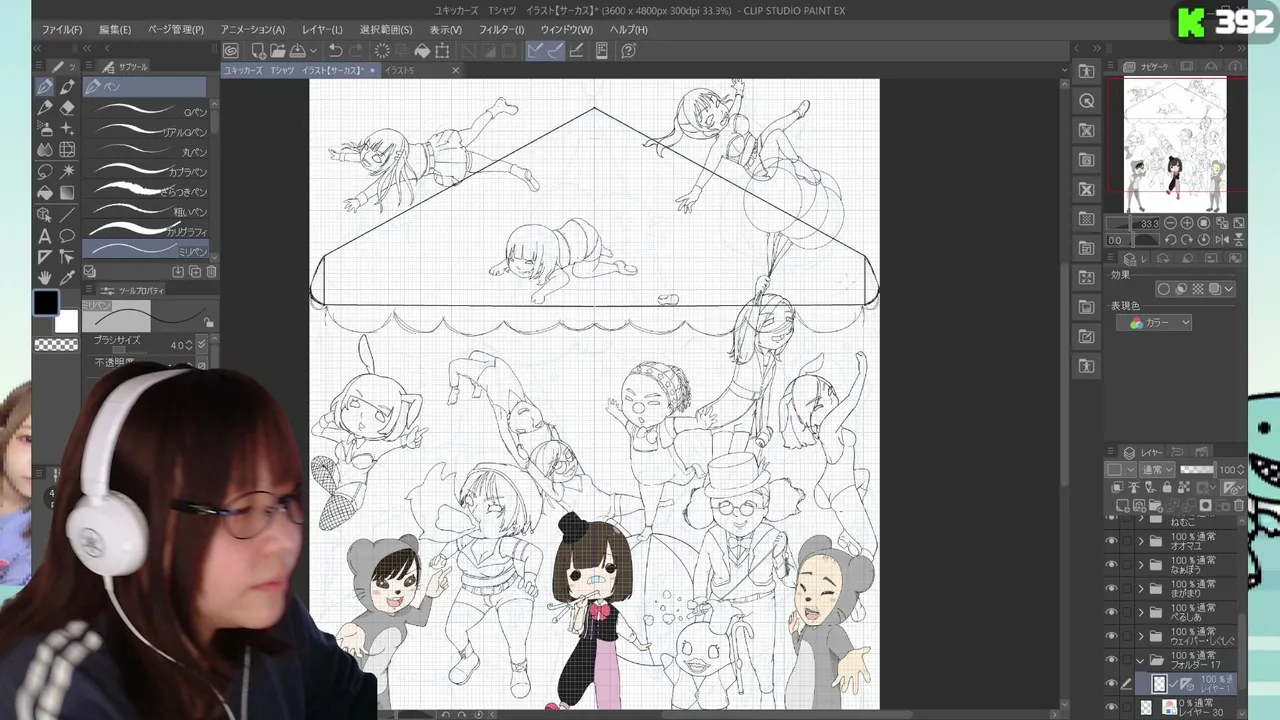This screenshot has height=720, width=1280.
Task: Open the save options dropdown arrow
Action: pyautogui.click(x=313, y=51)
